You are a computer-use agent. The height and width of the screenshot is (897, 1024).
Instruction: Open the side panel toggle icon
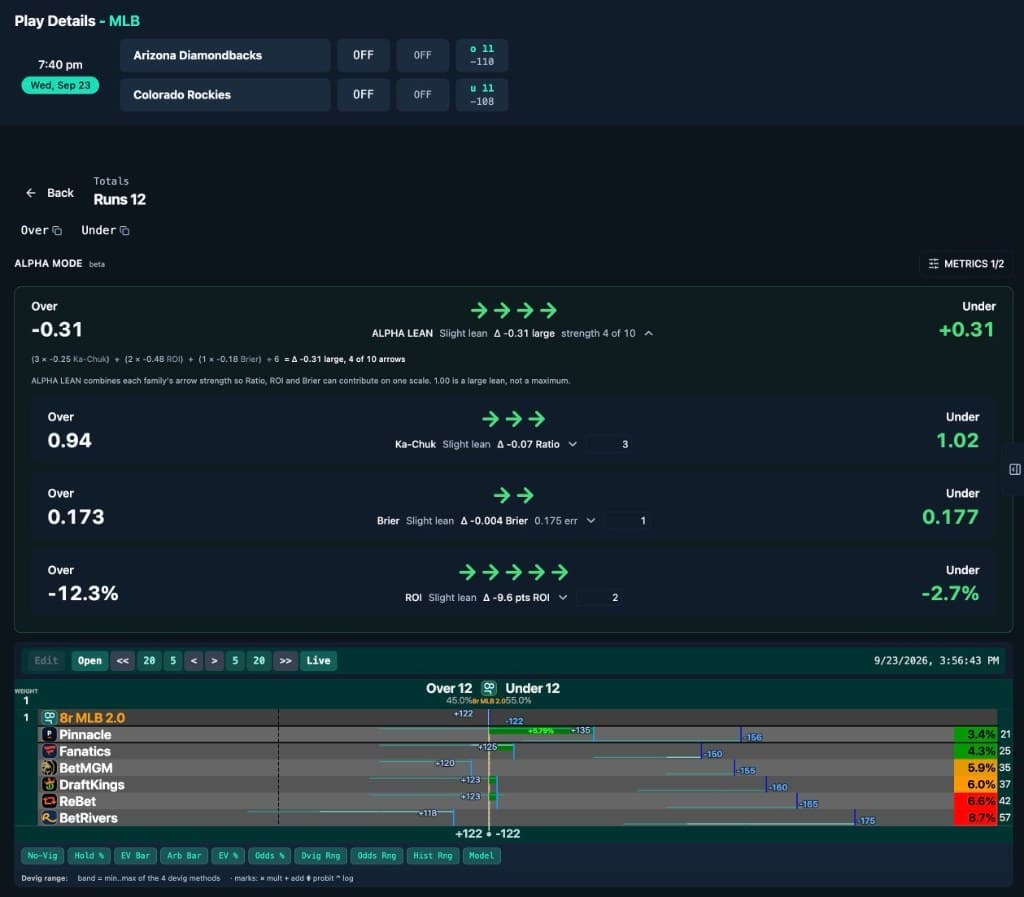pyautogui.click(x=1014, y=469)
